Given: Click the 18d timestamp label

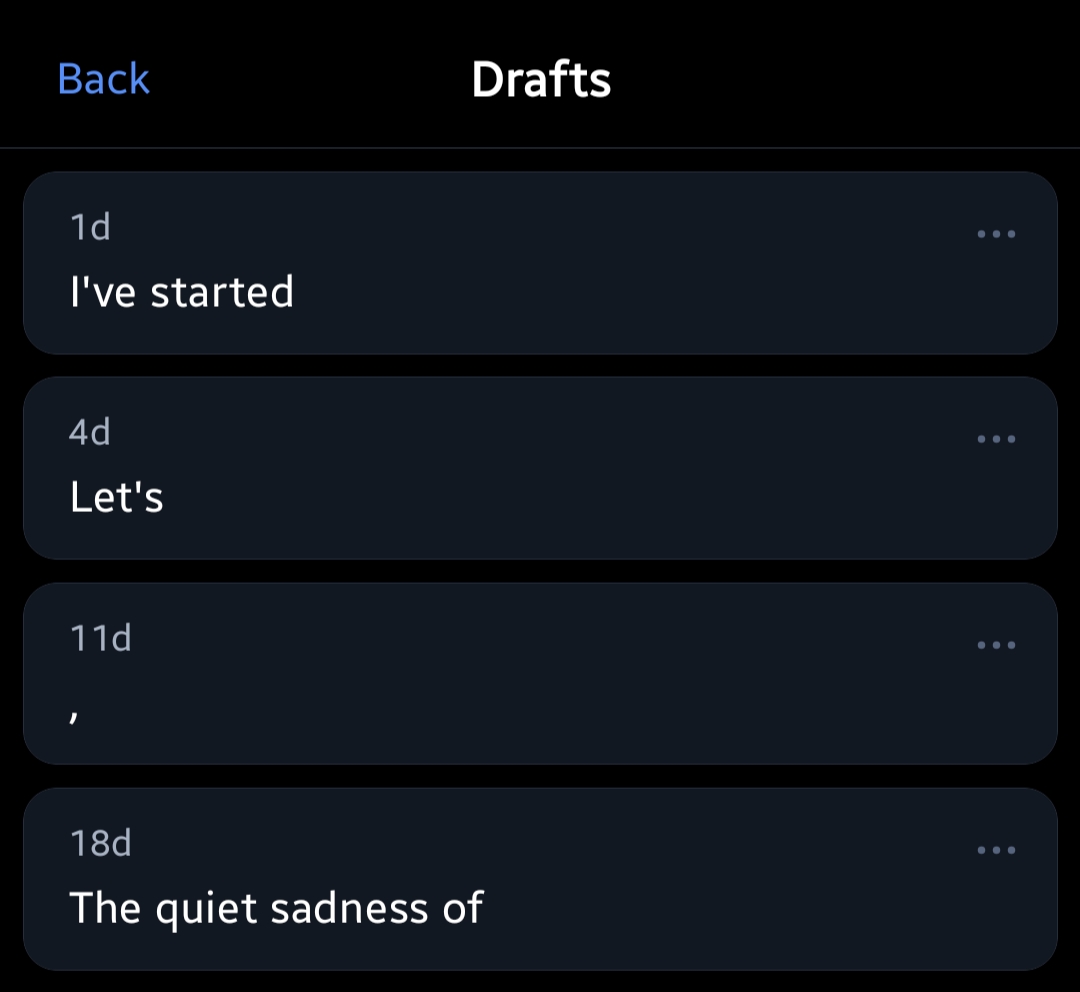Looking at the screenshot, I should click(101, 844).
